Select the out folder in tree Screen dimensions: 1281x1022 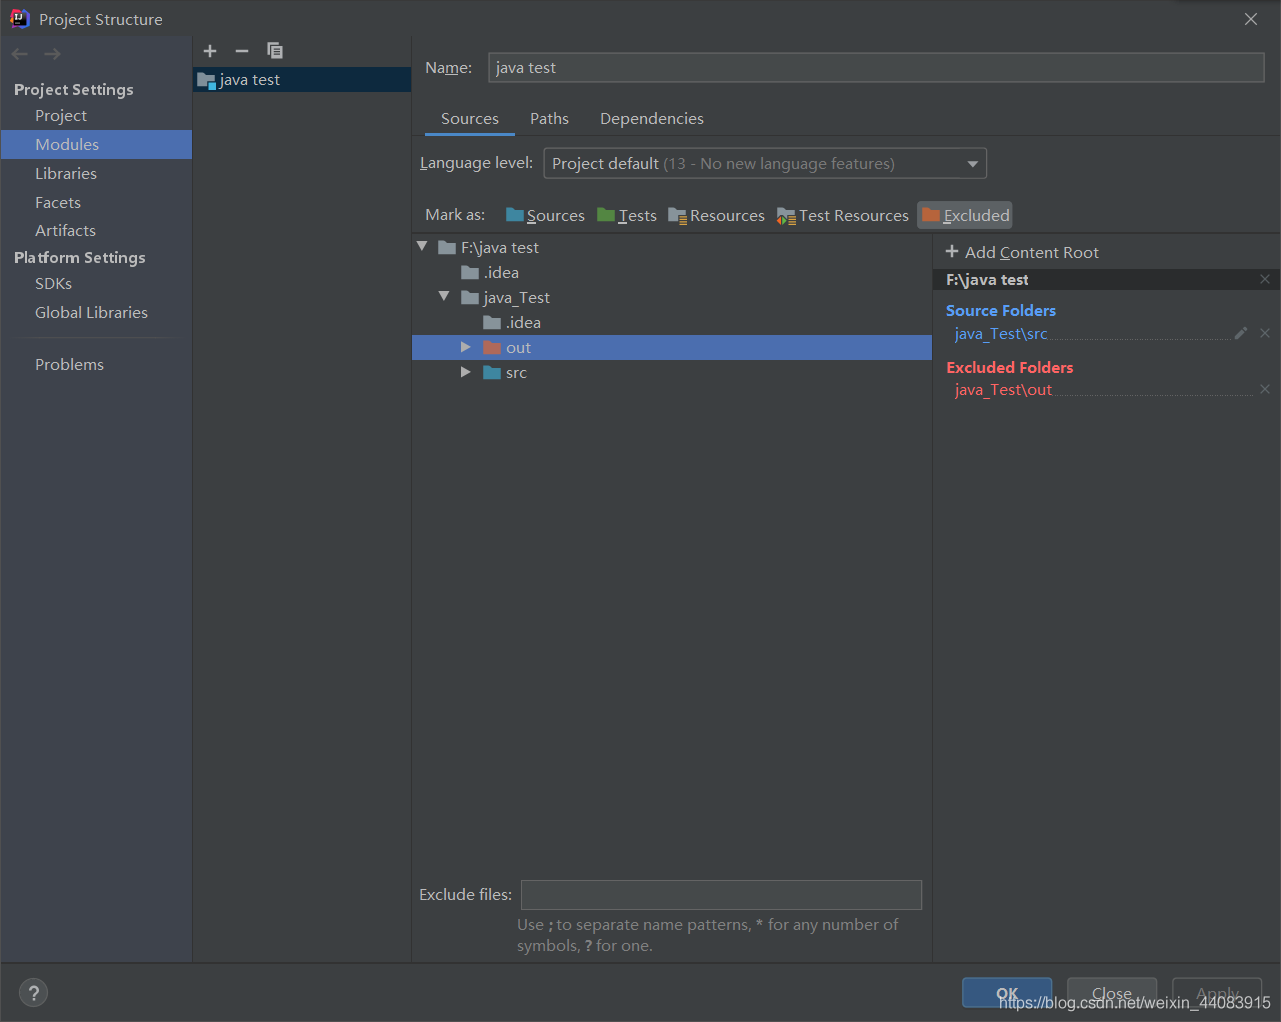672,347
